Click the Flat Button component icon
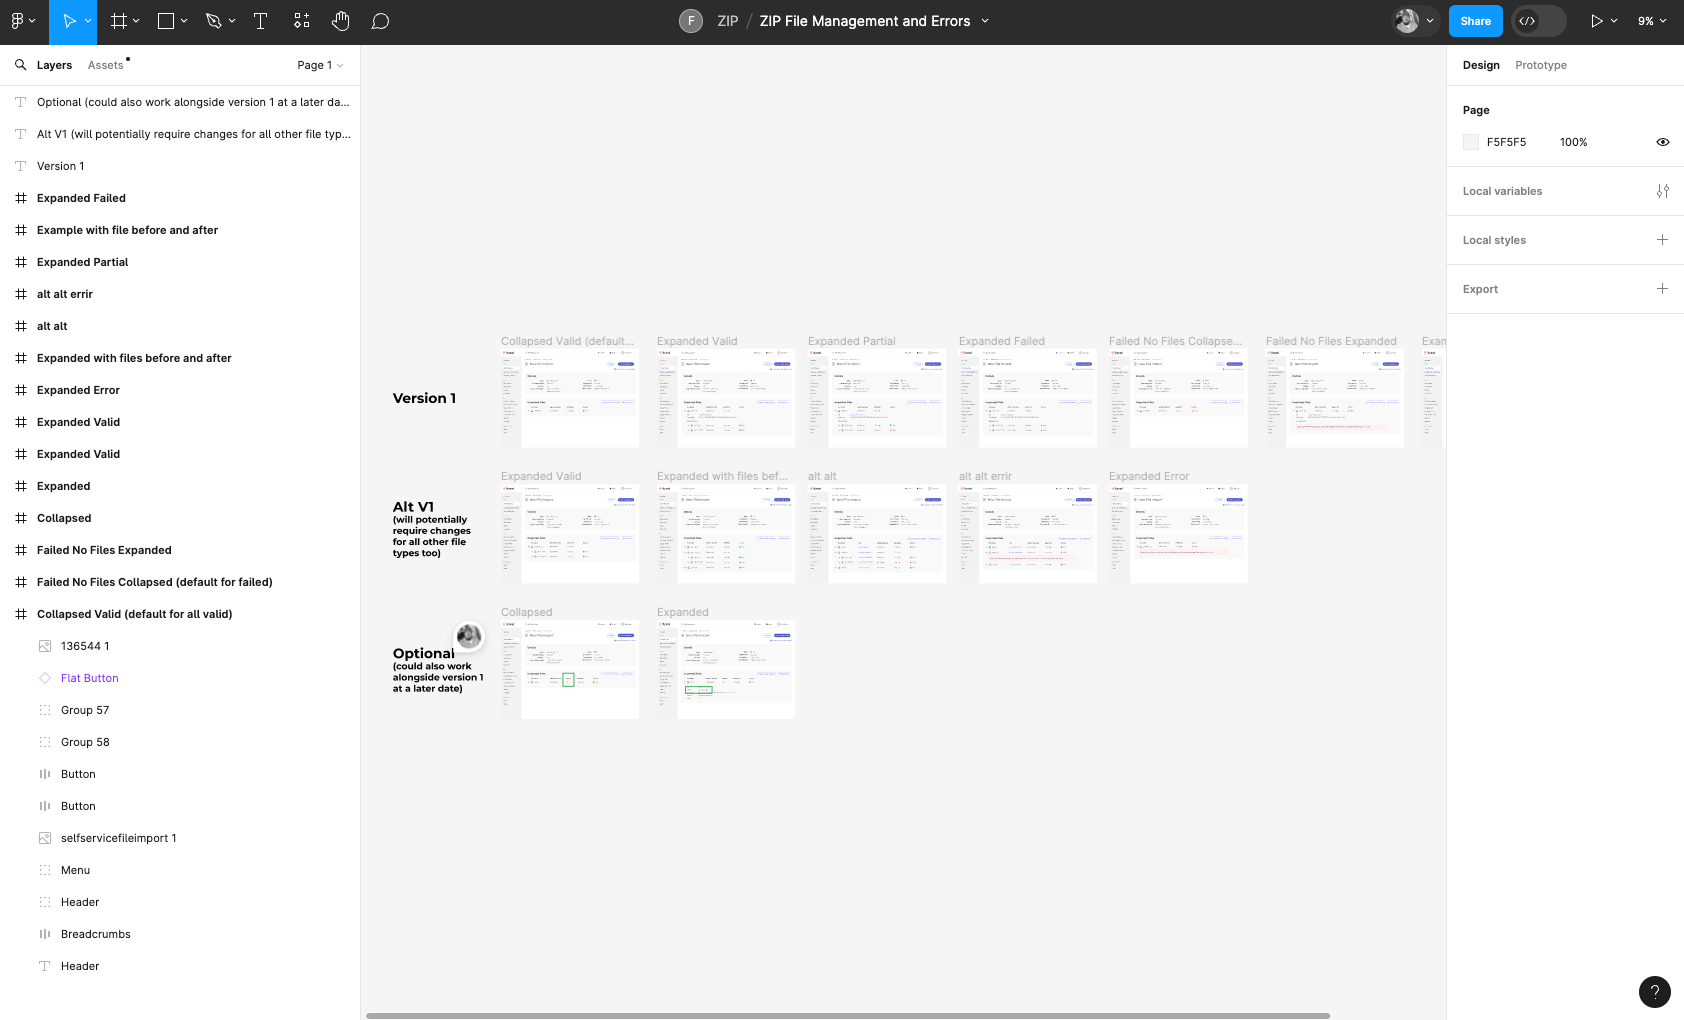The width and height of the screenshot is (1684, 1020). click(x=45, y=678)
